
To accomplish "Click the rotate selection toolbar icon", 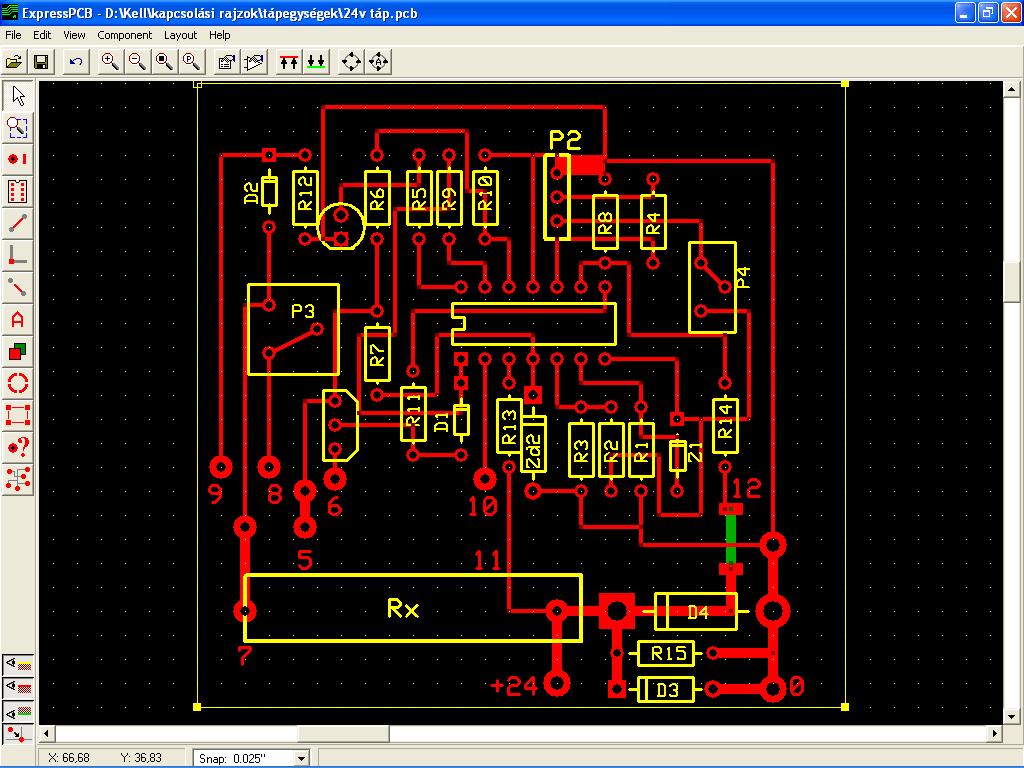I will pyautogui.click(x=351, y=62).
